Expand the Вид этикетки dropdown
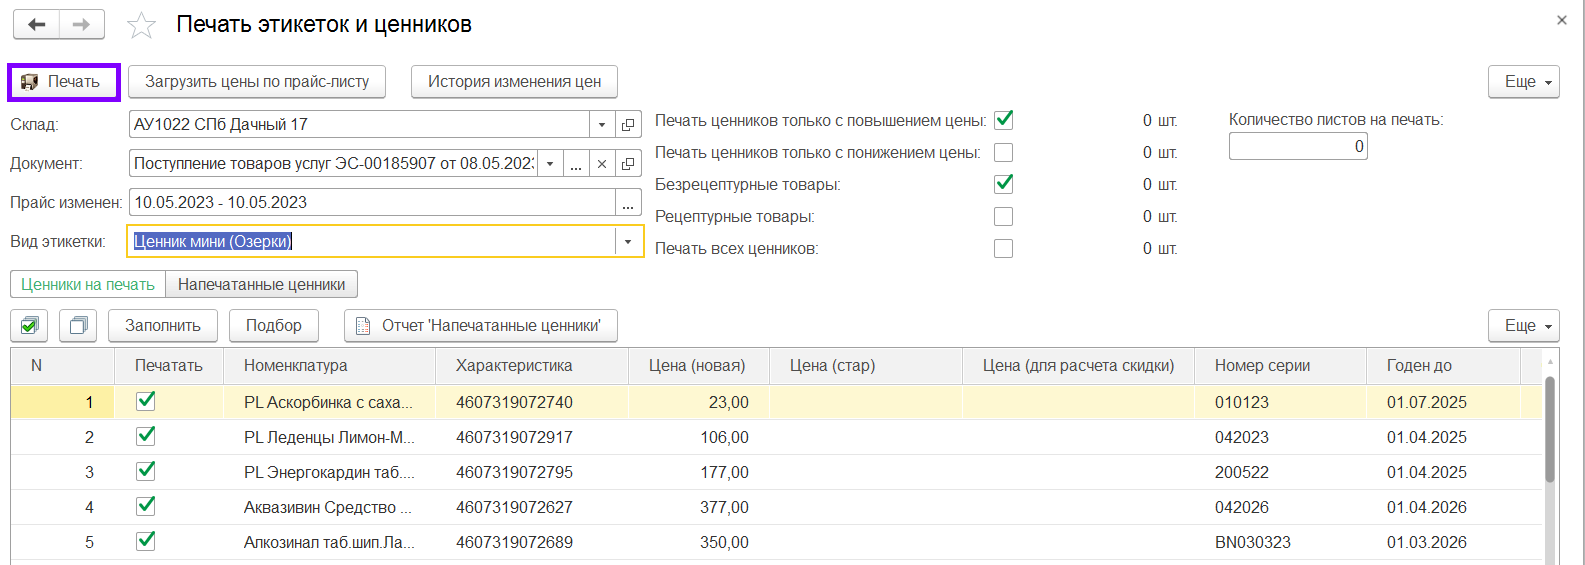Image resolution: width=1585 pixels, height=565 pixels. [628, 242]
